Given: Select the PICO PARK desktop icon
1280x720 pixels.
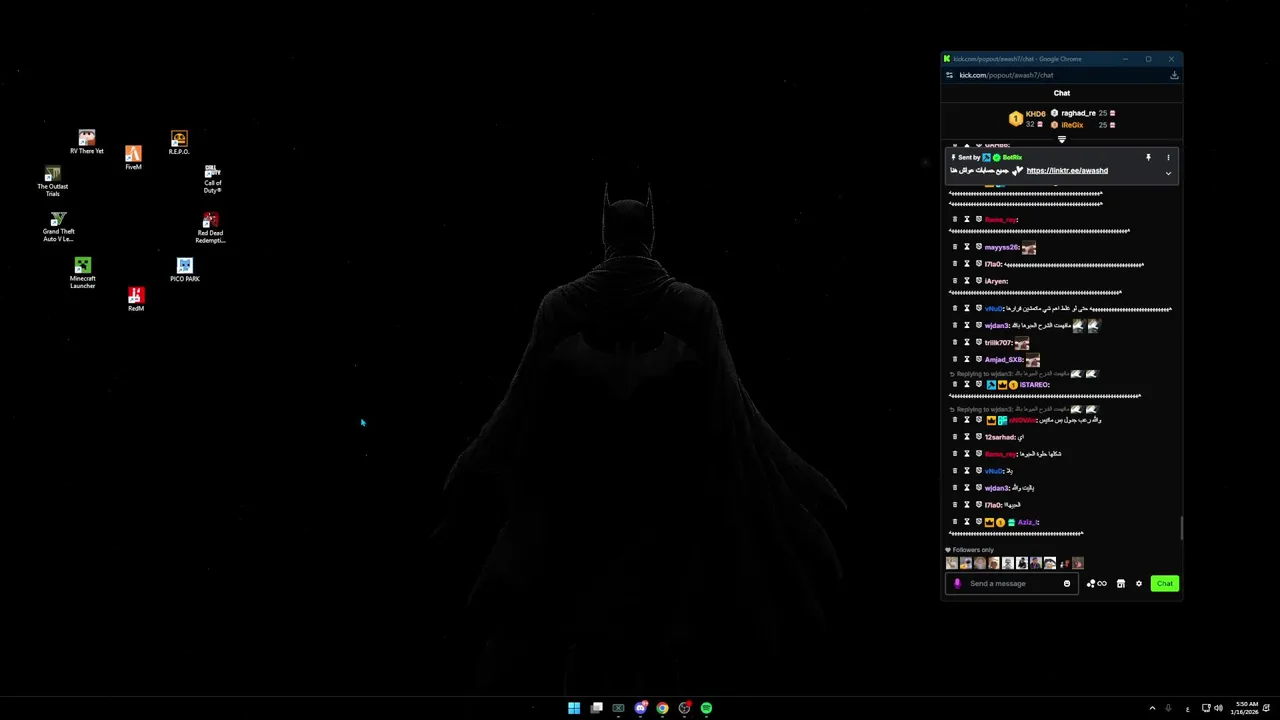Looking at the screenshot, I should 184,270.
